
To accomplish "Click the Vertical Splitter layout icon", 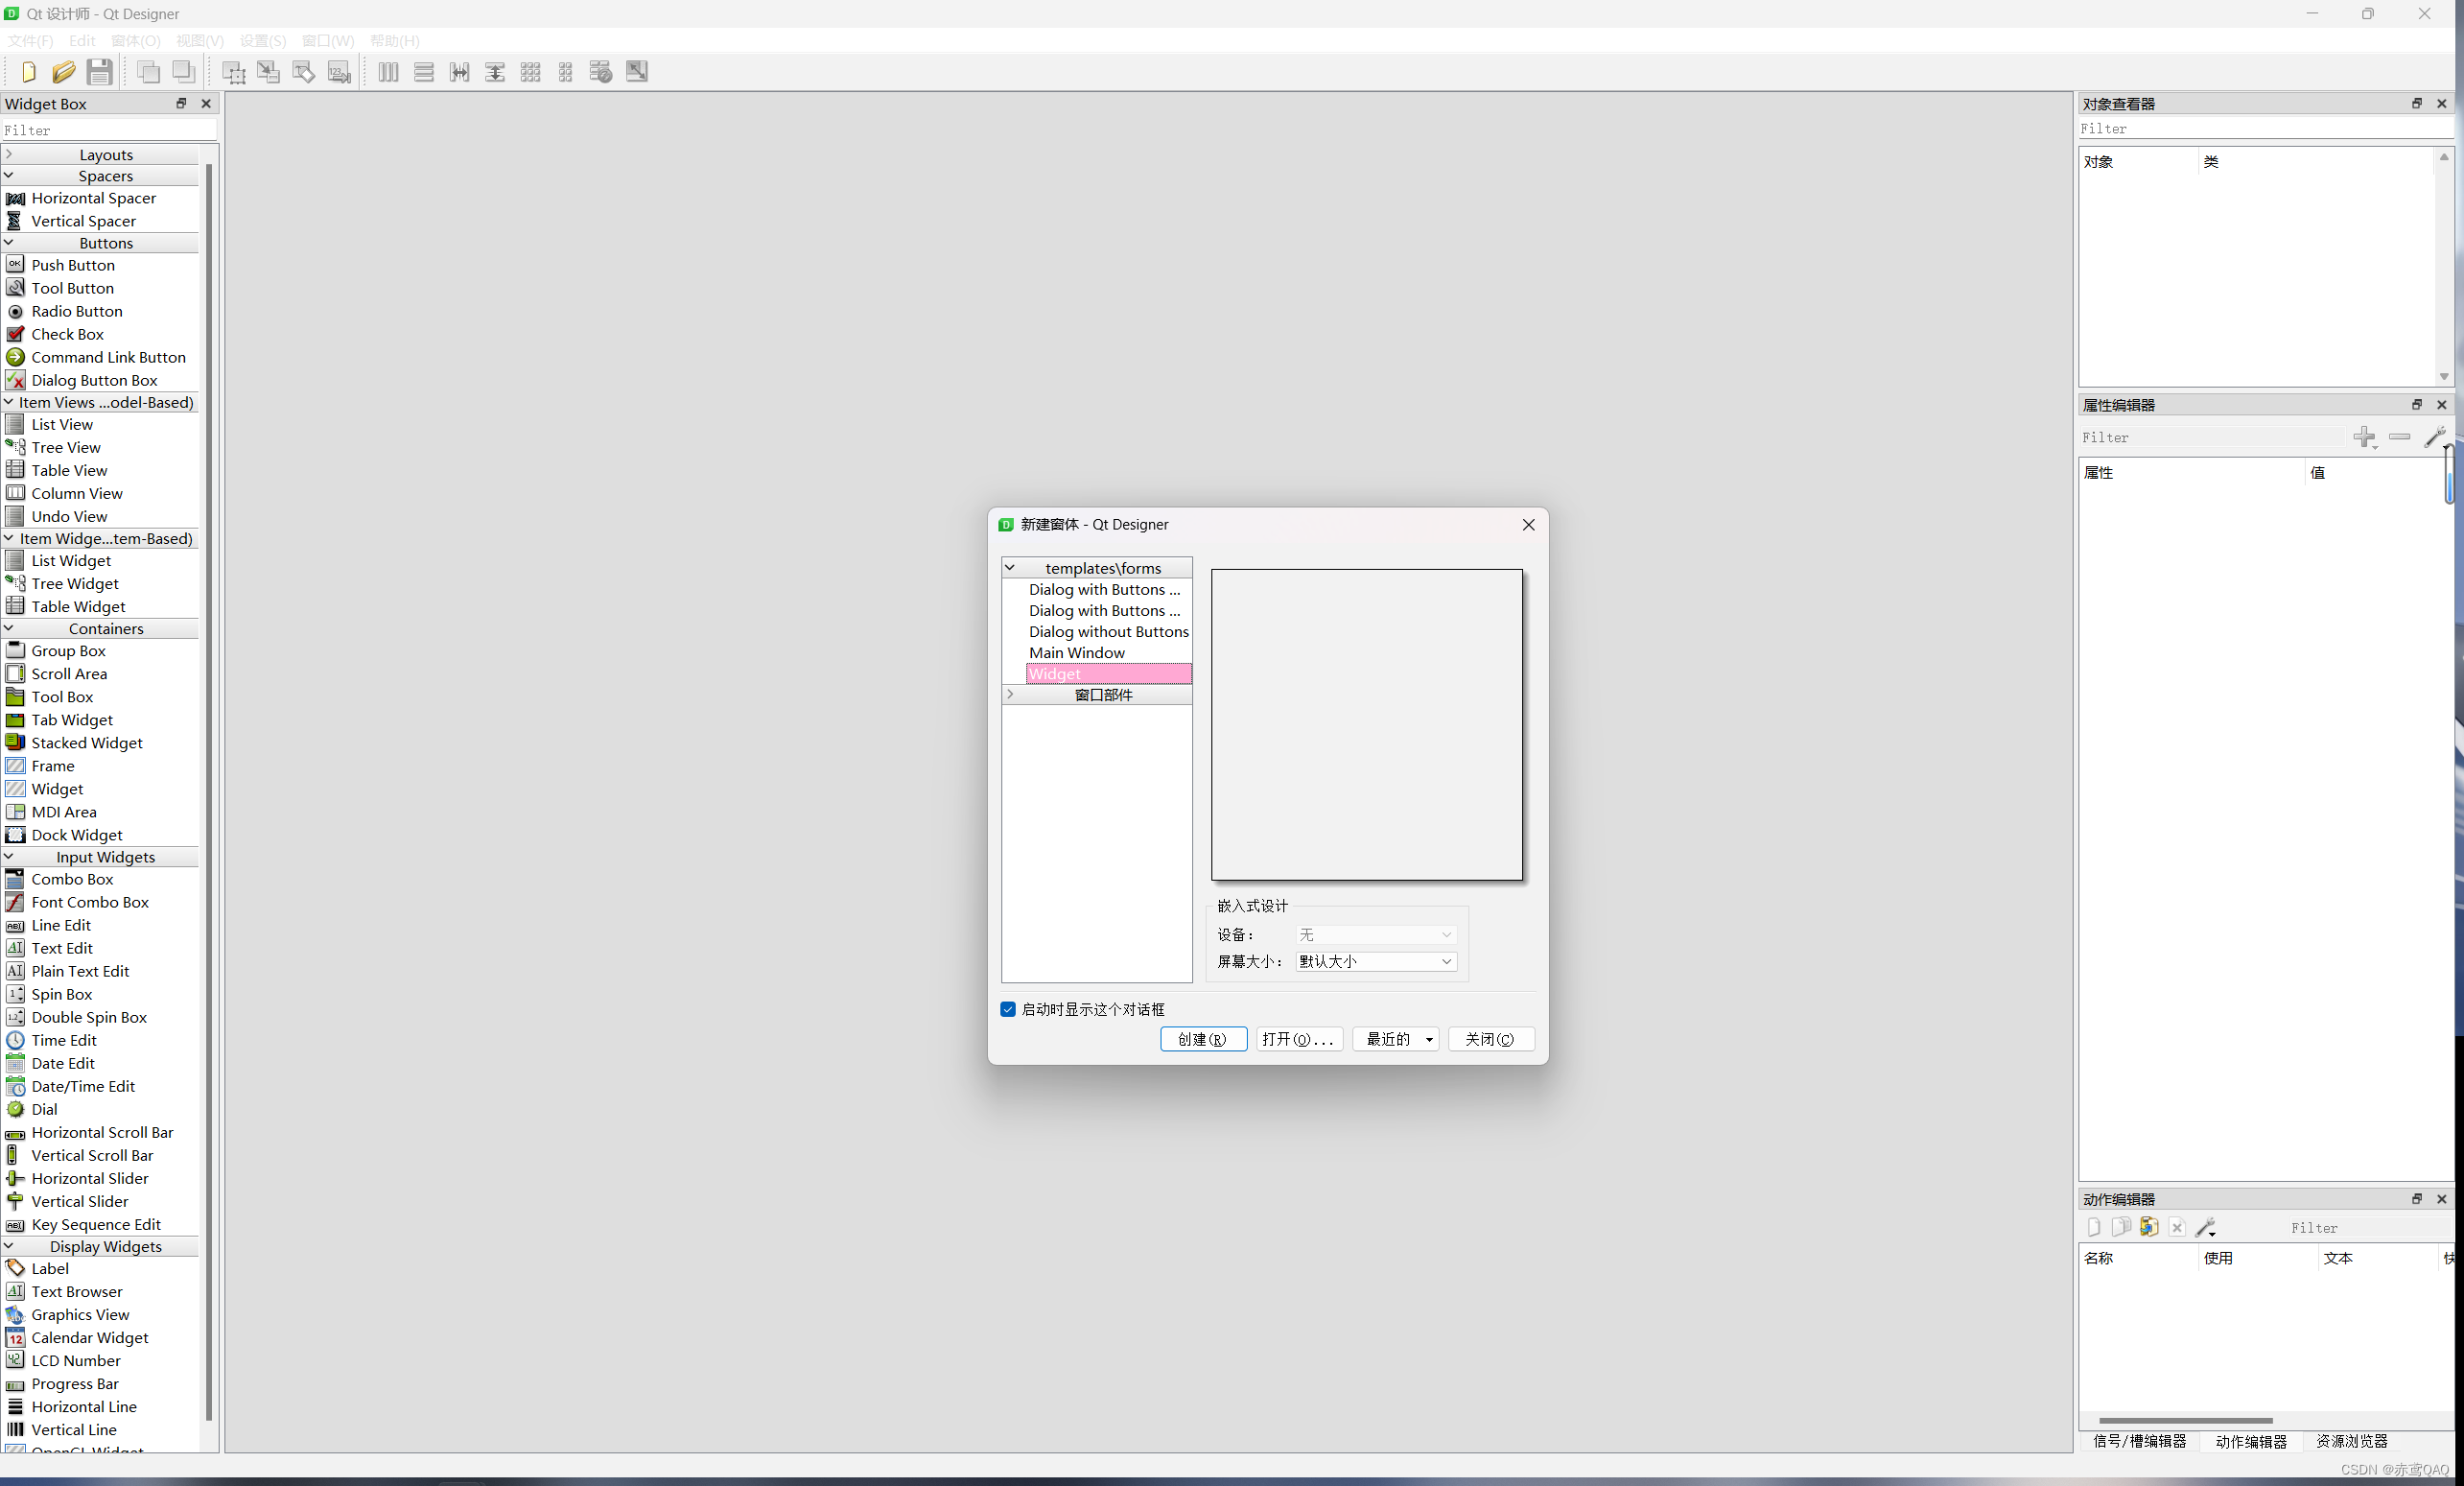I will [x=495, y=72].
